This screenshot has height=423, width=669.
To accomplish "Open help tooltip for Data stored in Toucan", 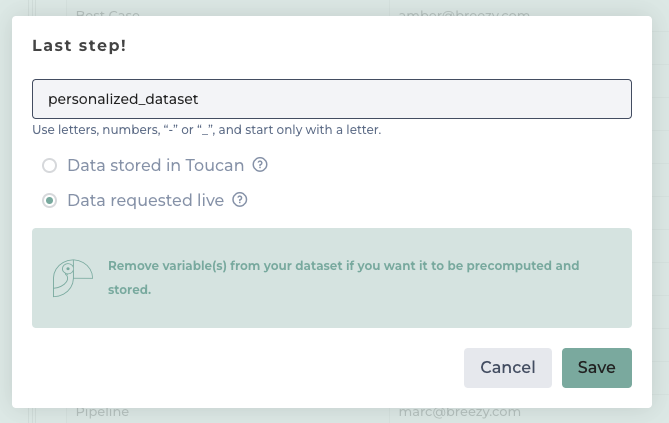I will click(x=260, y=165).
